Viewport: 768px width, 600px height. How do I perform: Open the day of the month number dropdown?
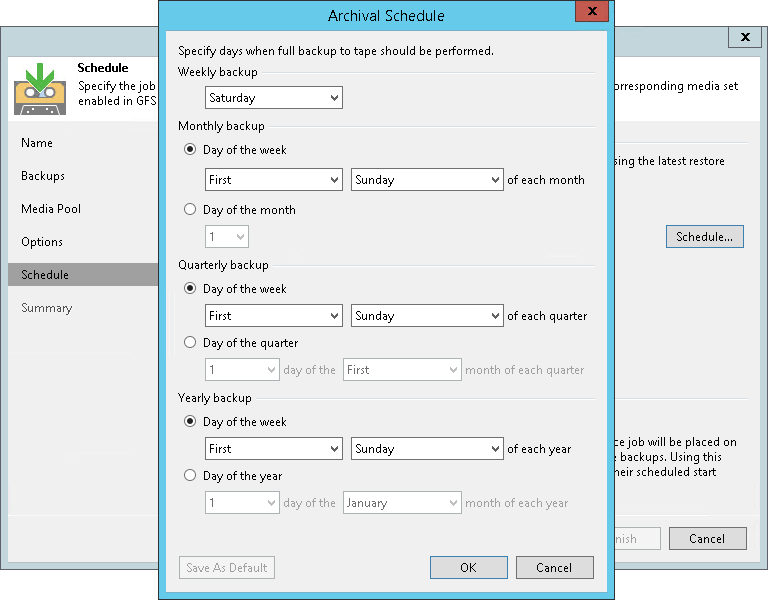pos(227,237)
